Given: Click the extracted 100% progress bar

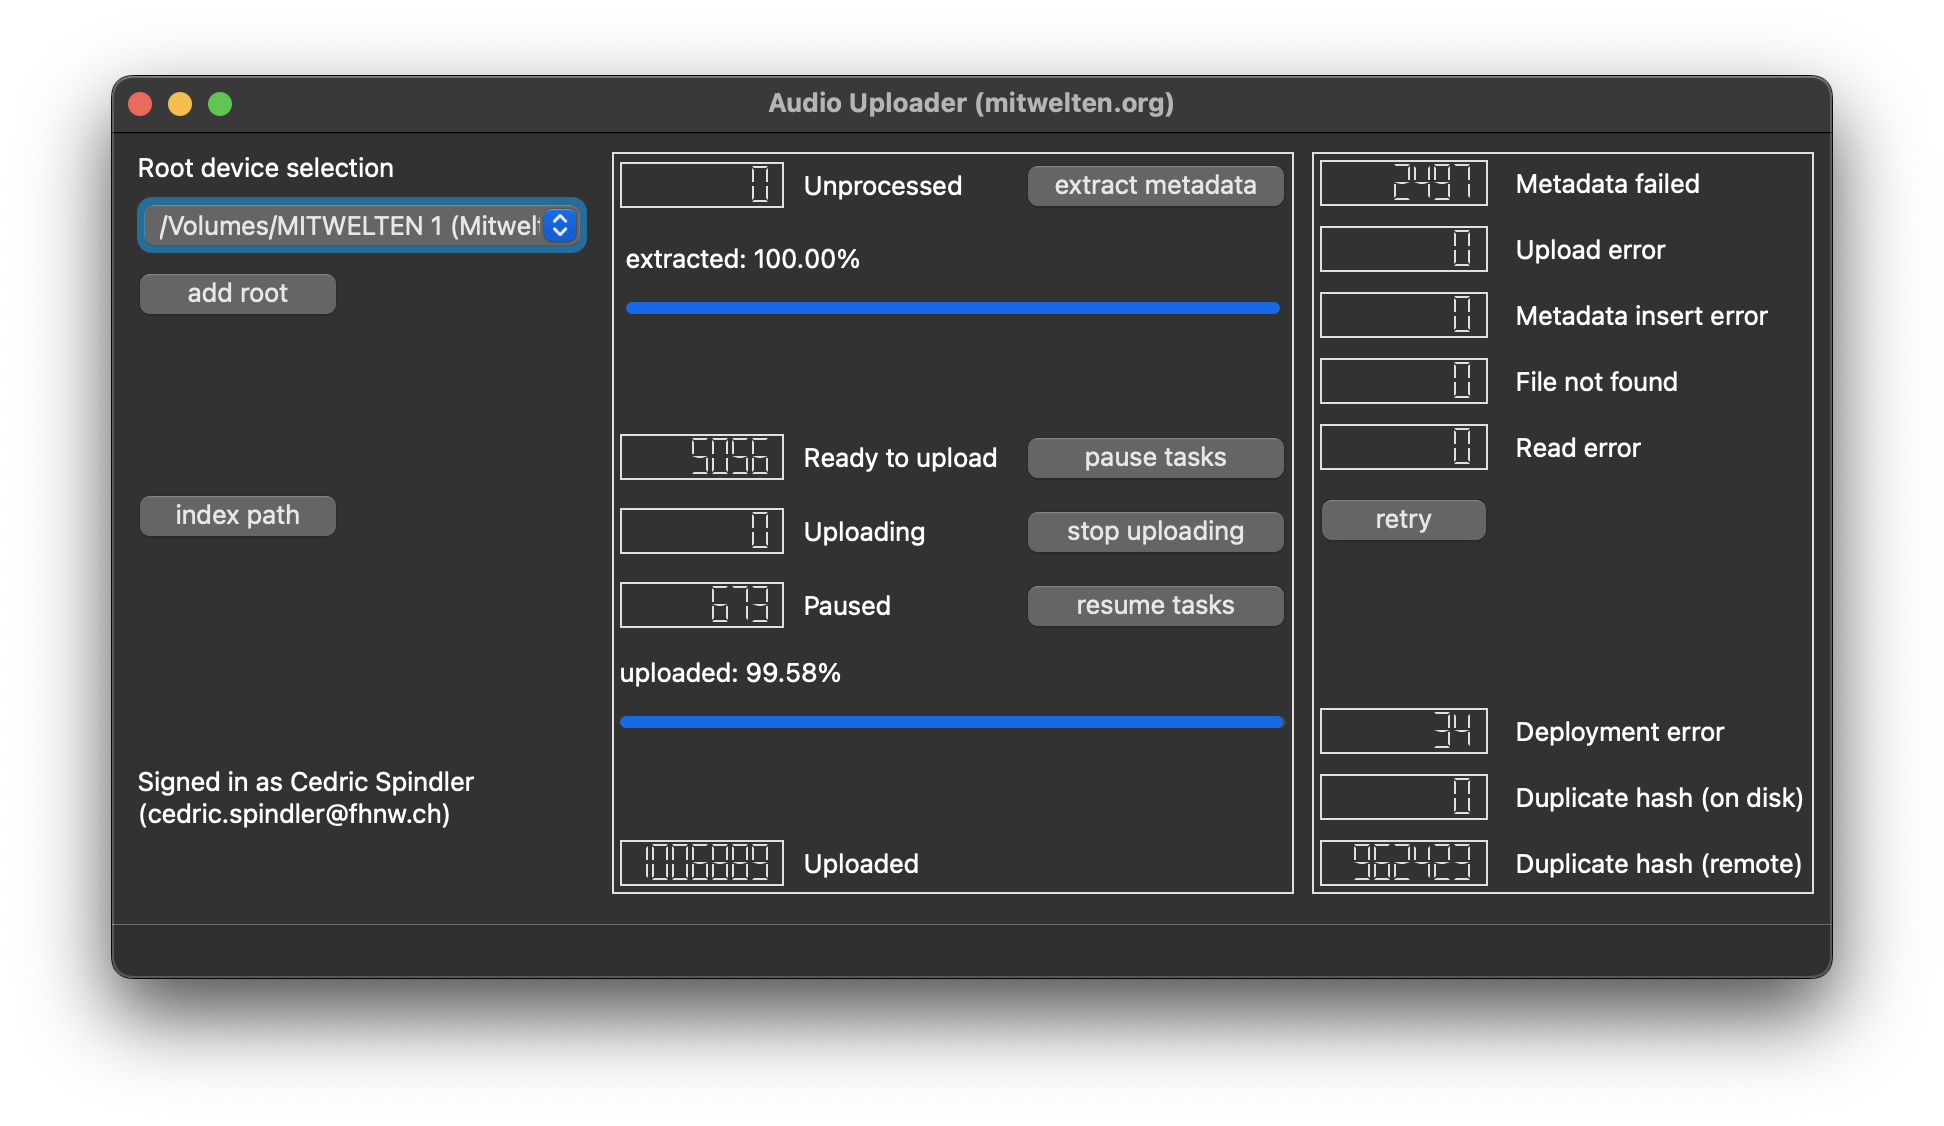Looking at the screenshot, I should tap(952, 308).
